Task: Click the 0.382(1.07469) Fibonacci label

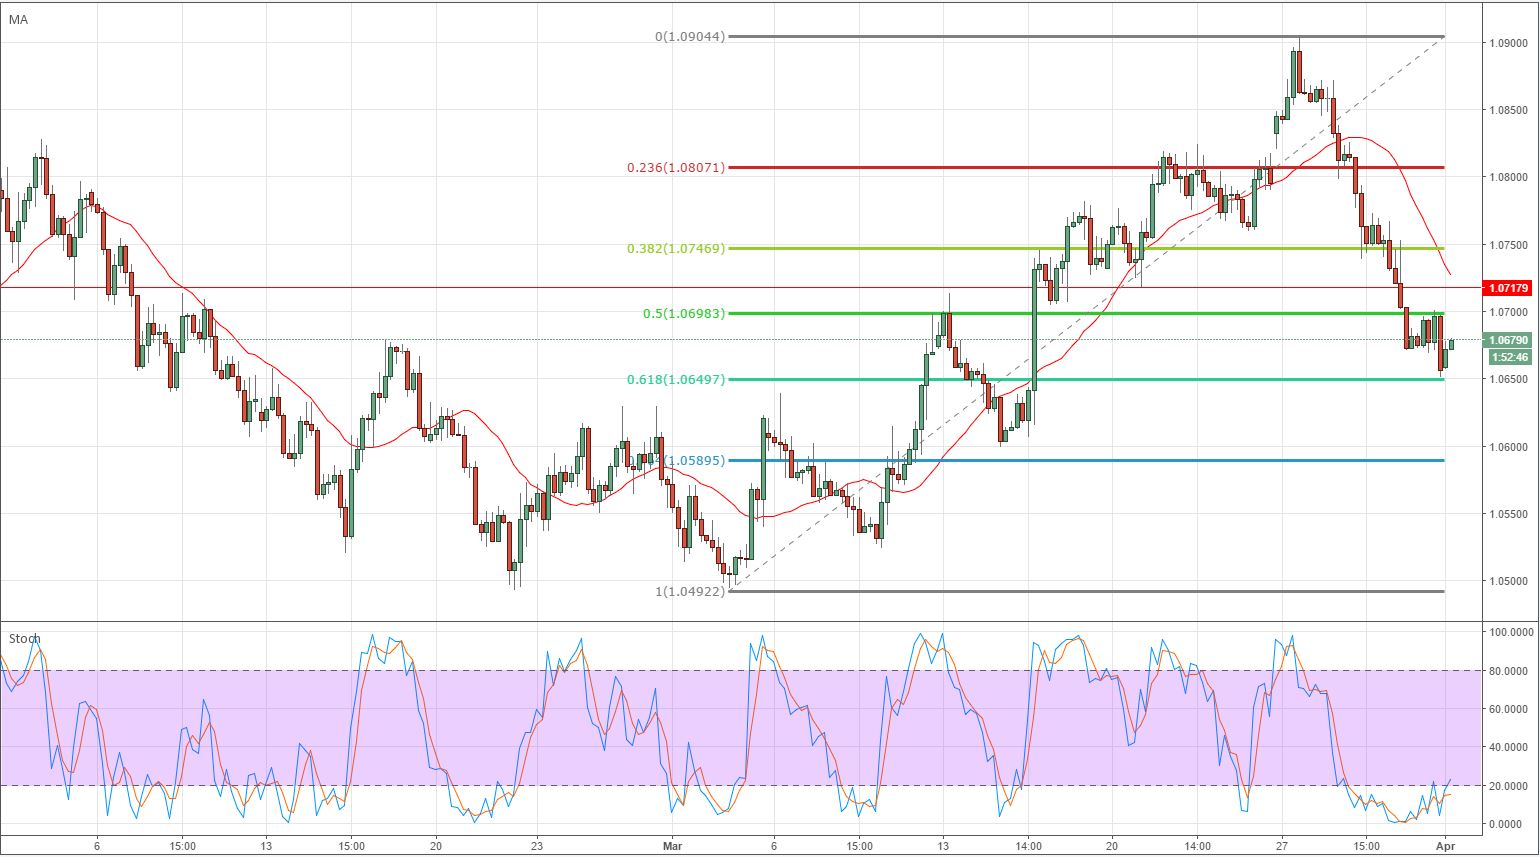Action: 676,249
